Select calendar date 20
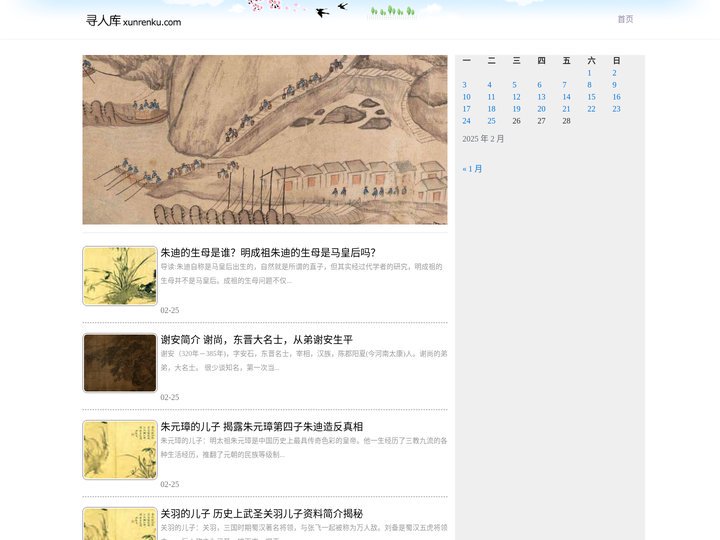The height and width of the screenshot is (540, 720). pos(541,109)
